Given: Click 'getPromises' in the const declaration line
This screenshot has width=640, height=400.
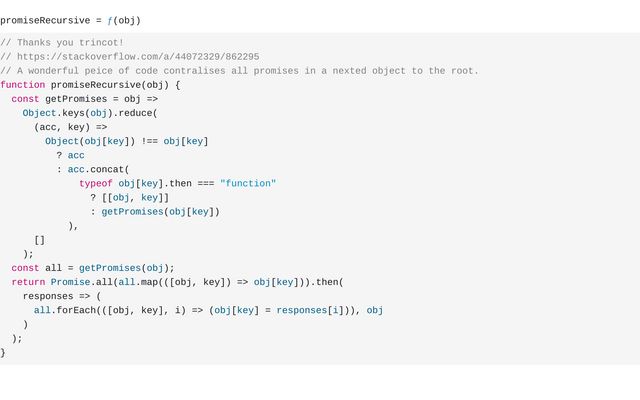Looking at the screenshot, I should pos(79,99).
